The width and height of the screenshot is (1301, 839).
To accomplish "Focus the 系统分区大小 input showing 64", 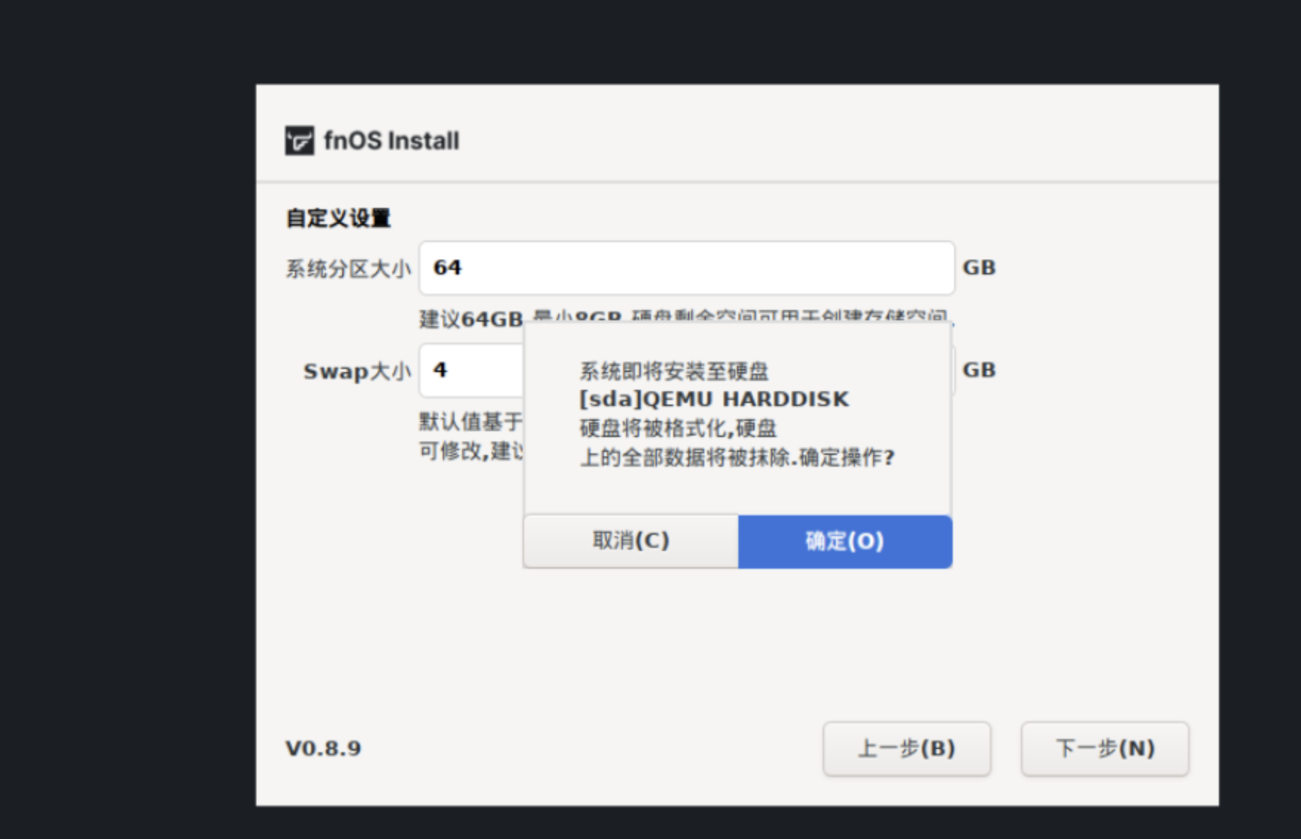I will click(x=686, y=268).
